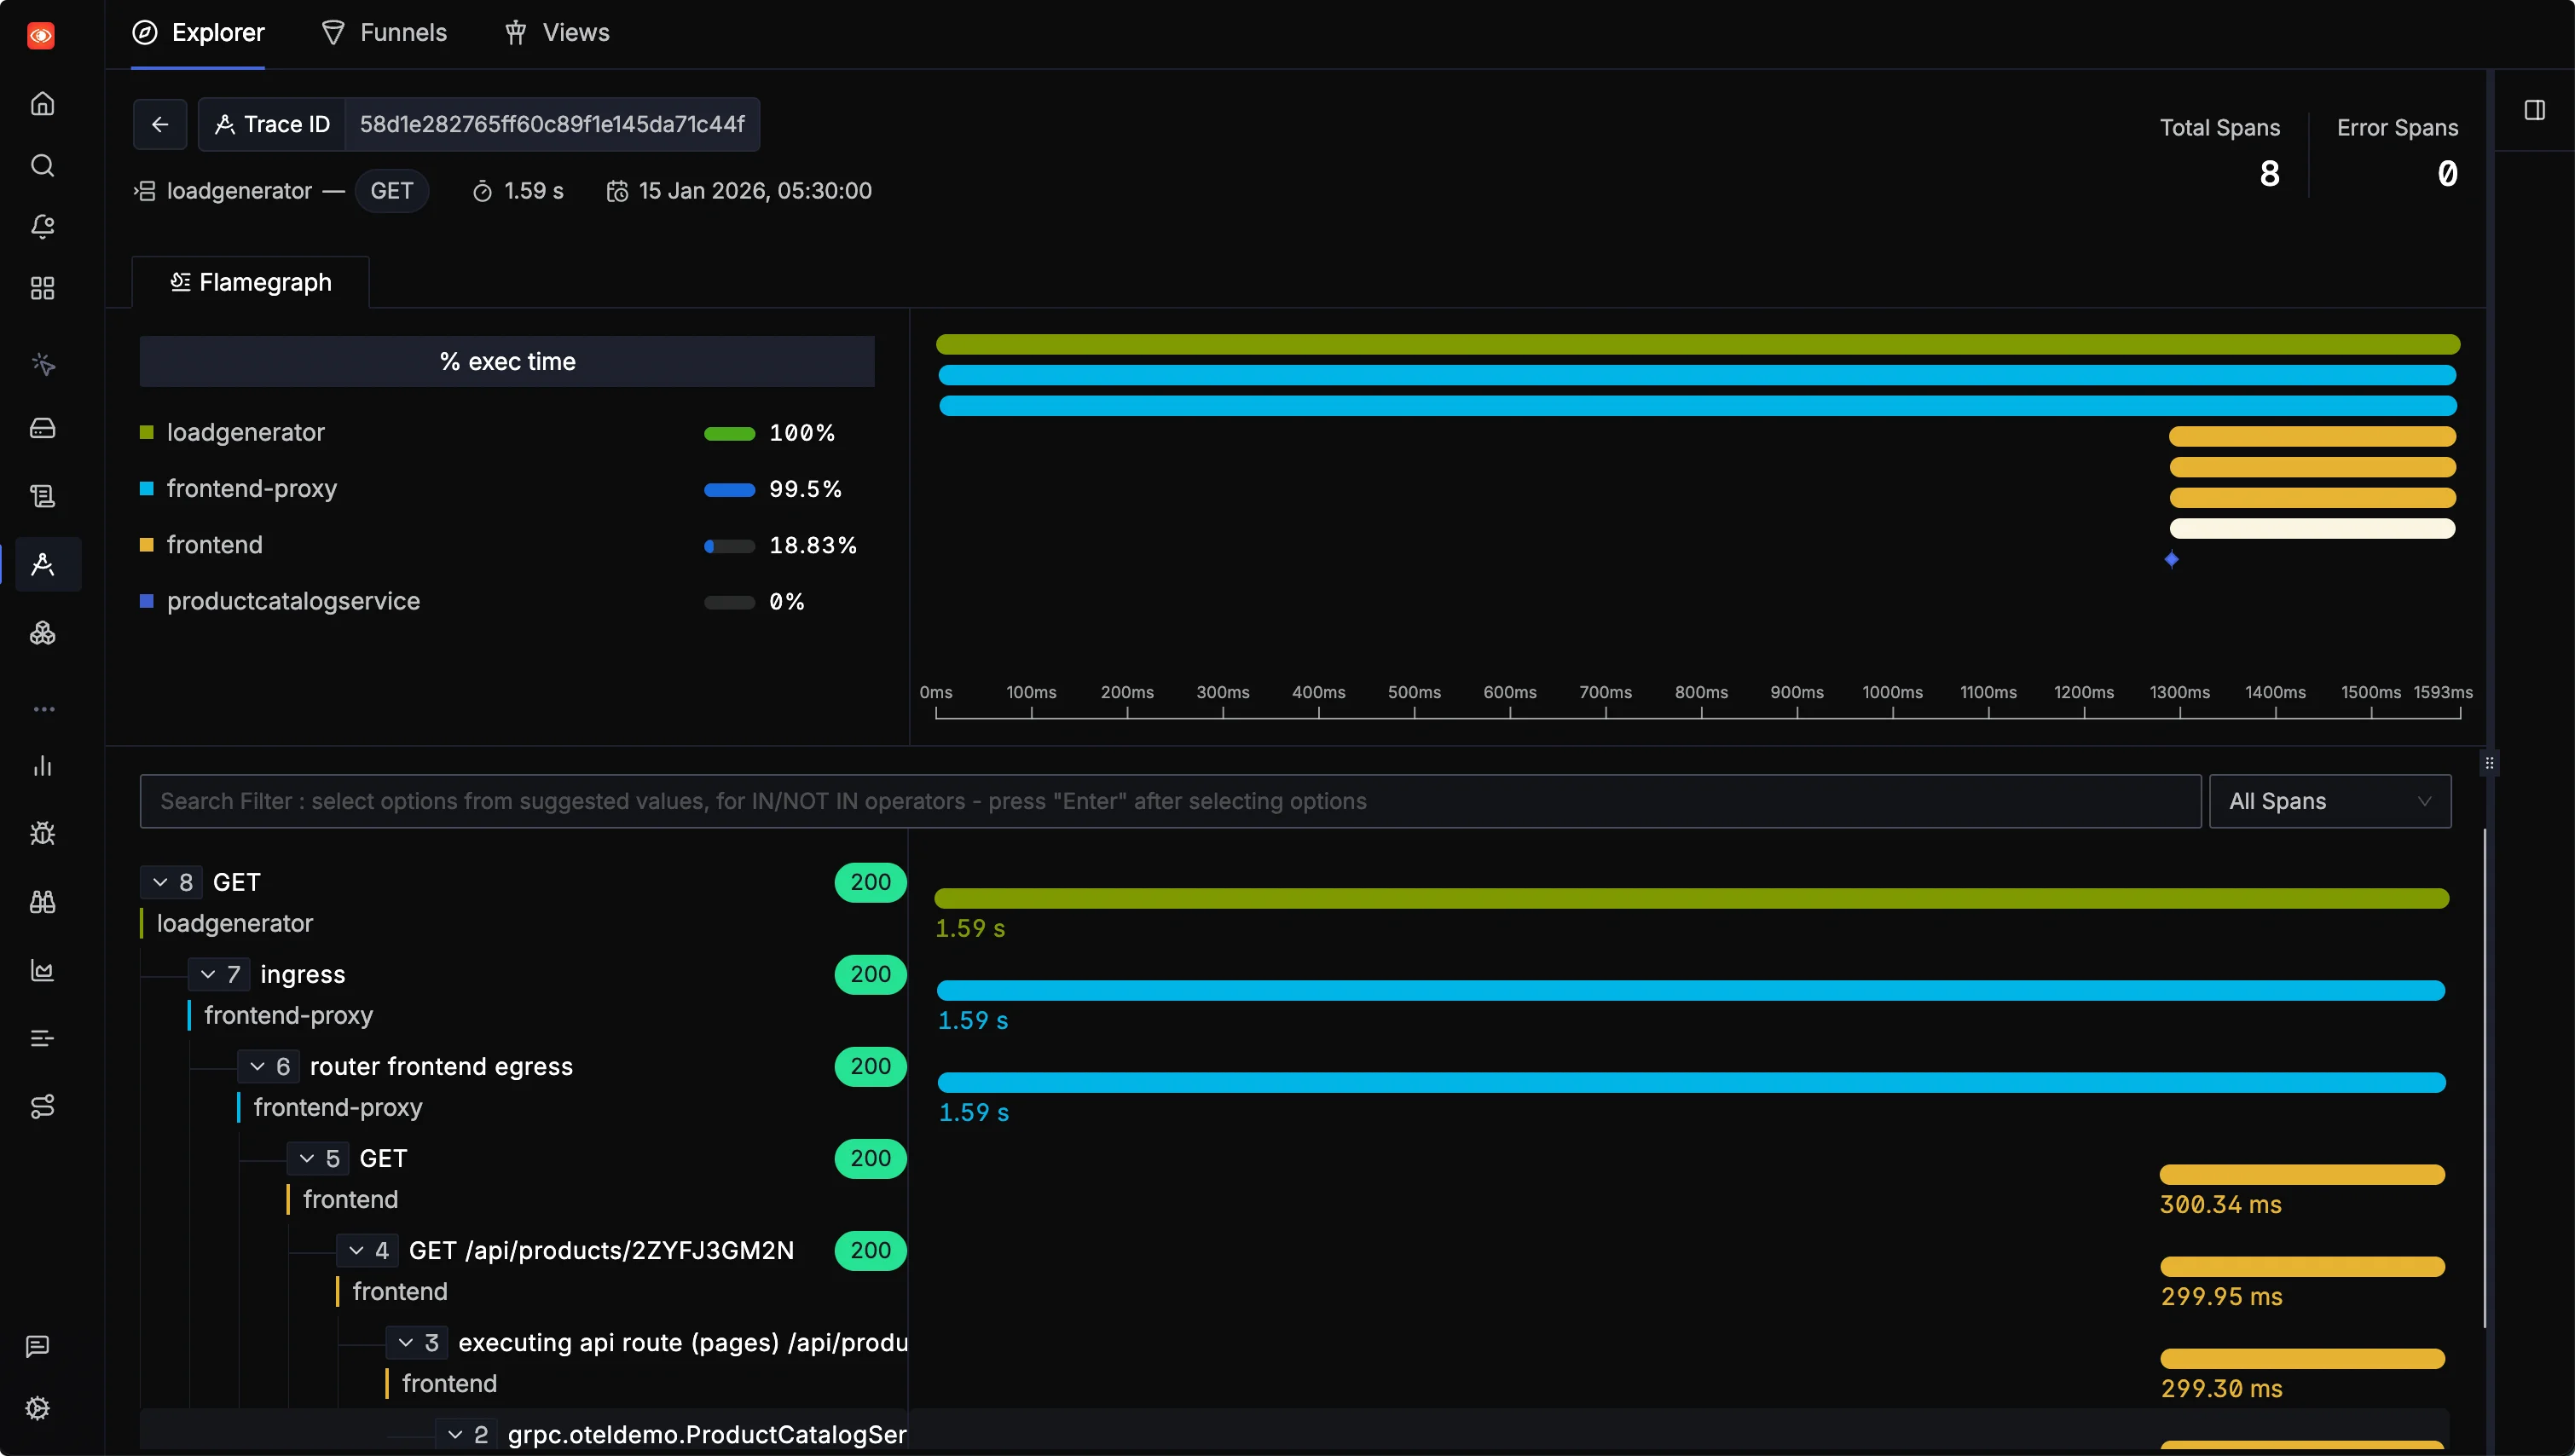Collapse the ingress span tree node

pyautogui.click(x=208, y=974)
